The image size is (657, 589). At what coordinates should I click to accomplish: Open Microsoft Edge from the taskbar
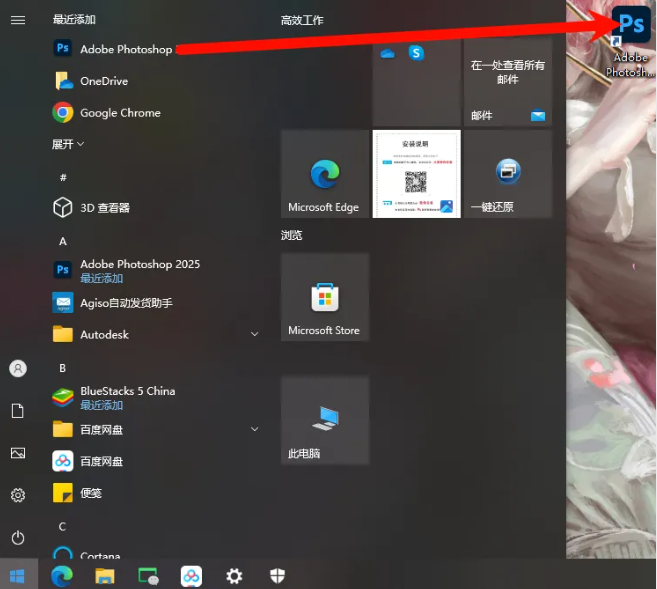pos(62,576)
